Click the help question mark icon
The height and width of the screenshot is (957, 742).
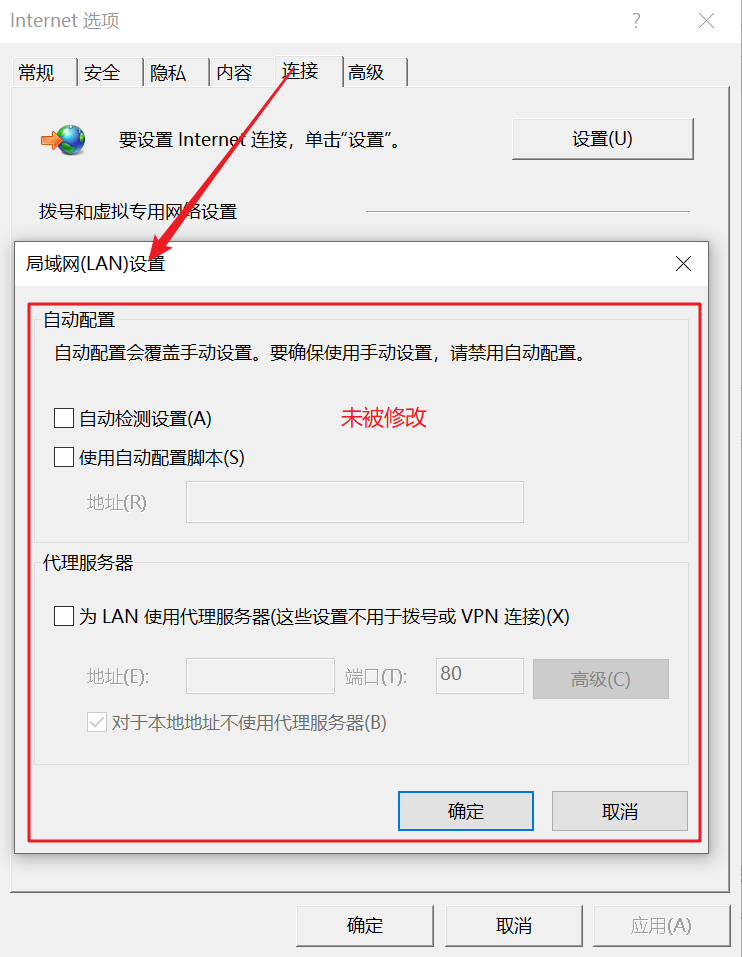tap(636, 21)
